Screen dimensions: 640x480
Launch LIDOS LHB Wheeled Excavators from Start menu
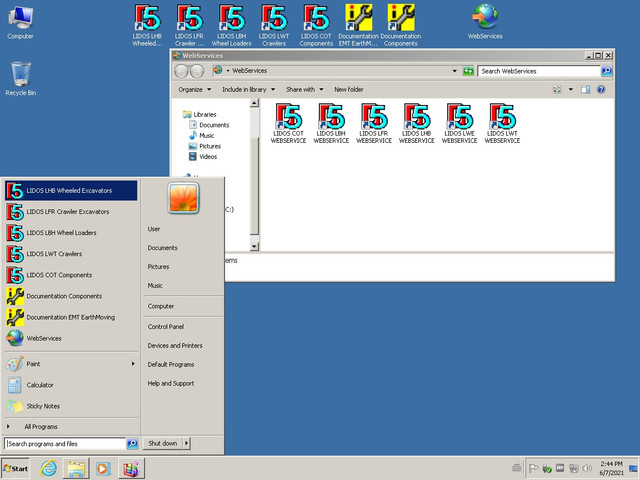pos(71,191)
